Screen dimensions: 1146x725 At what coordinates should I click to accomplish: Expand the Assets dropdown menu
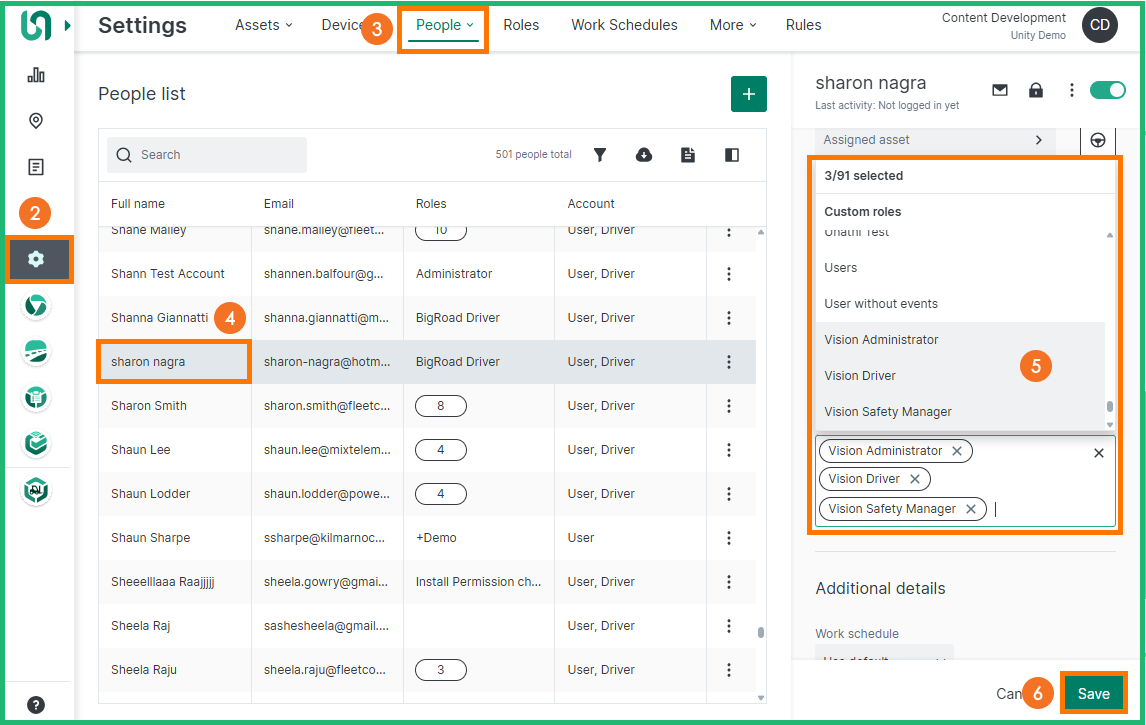(264, 25)
